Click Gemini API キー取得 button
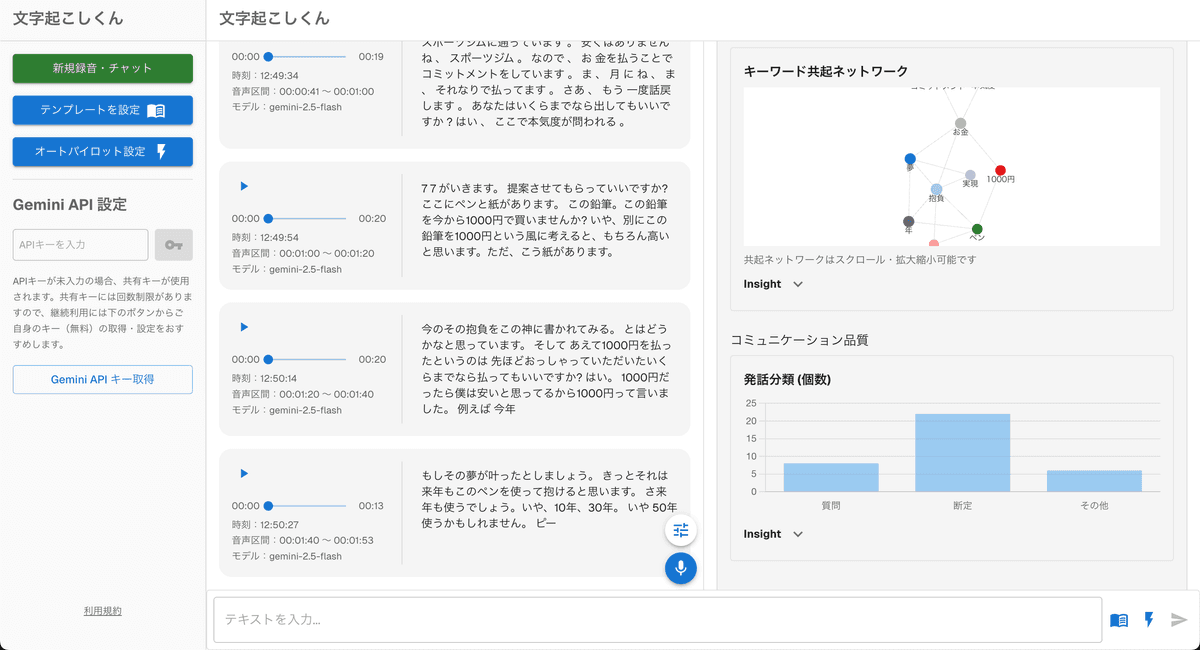The width and height of the screenshot is (1200, 650). (x=103, y=380)
